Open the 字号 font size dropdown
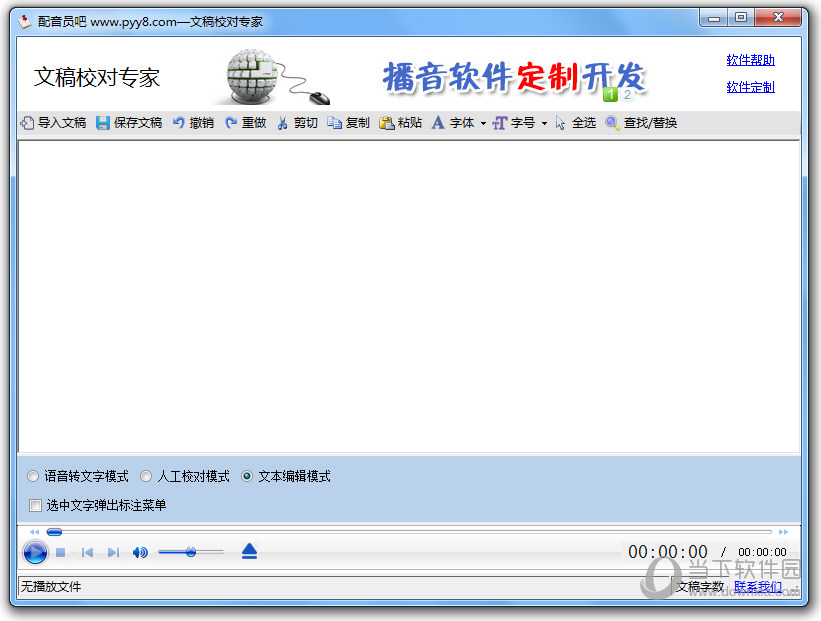This screenshot has height=621, width=821. [520, 123]
